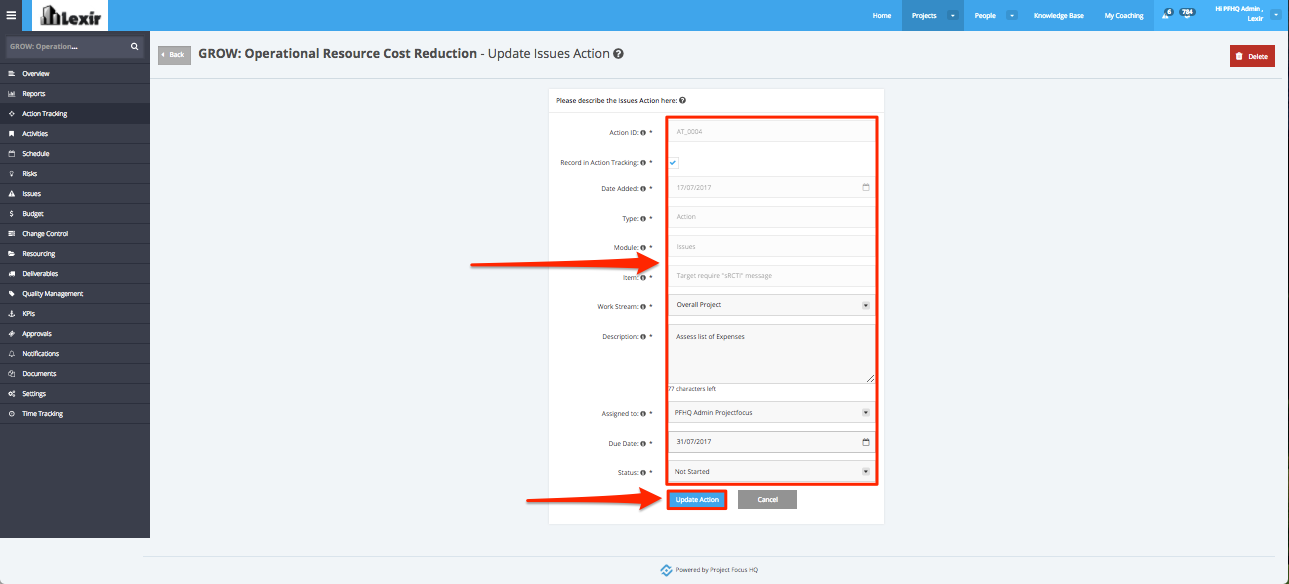The height and width of the screenshot is (584, 1289).
Task: Click help icon beside Update Issues Action title
Action: point(619,54)
